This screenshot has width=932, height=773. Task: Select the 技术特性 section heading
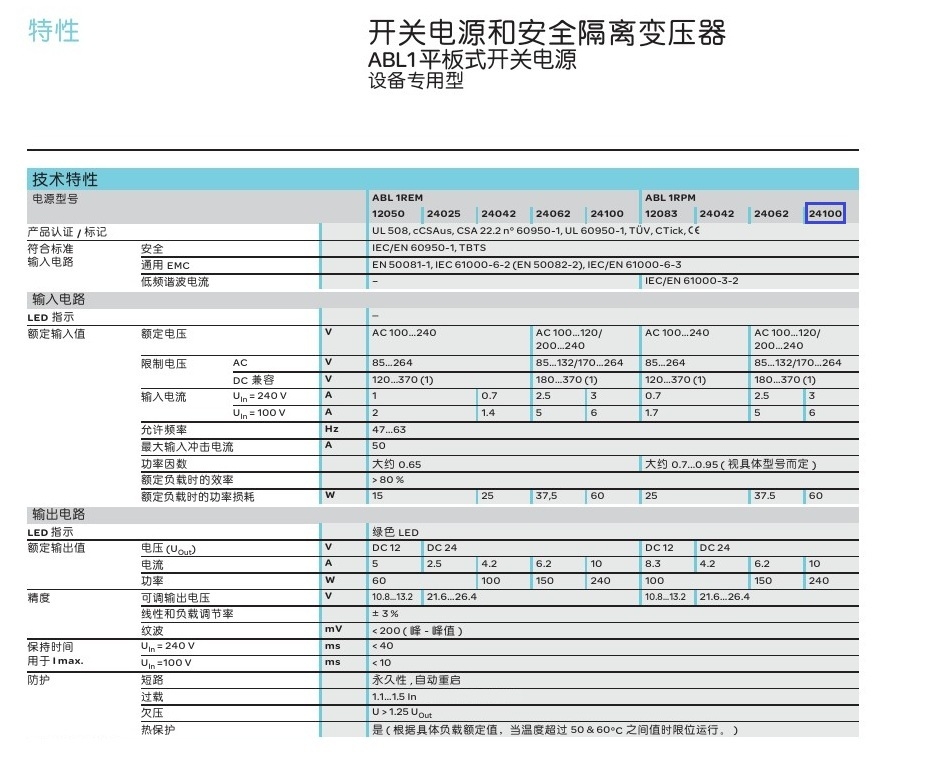(65, 179)
